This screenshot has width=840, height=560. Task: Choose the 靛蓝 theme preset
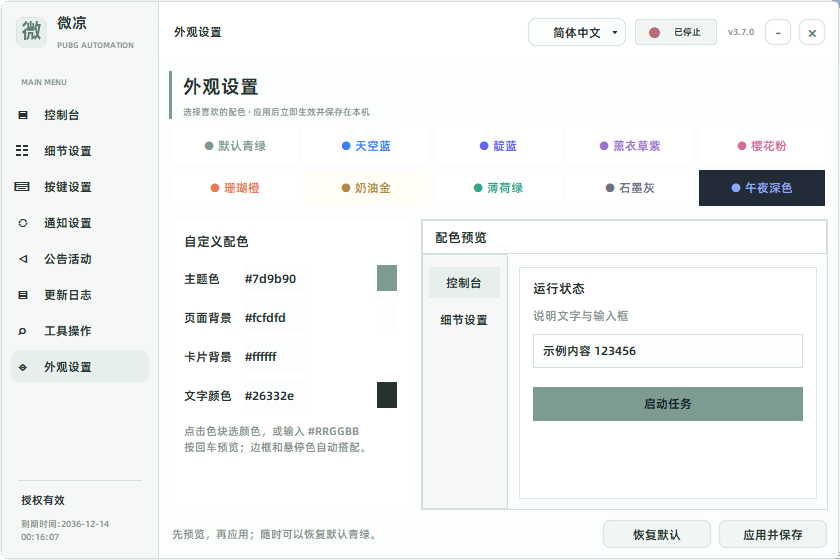498,146
